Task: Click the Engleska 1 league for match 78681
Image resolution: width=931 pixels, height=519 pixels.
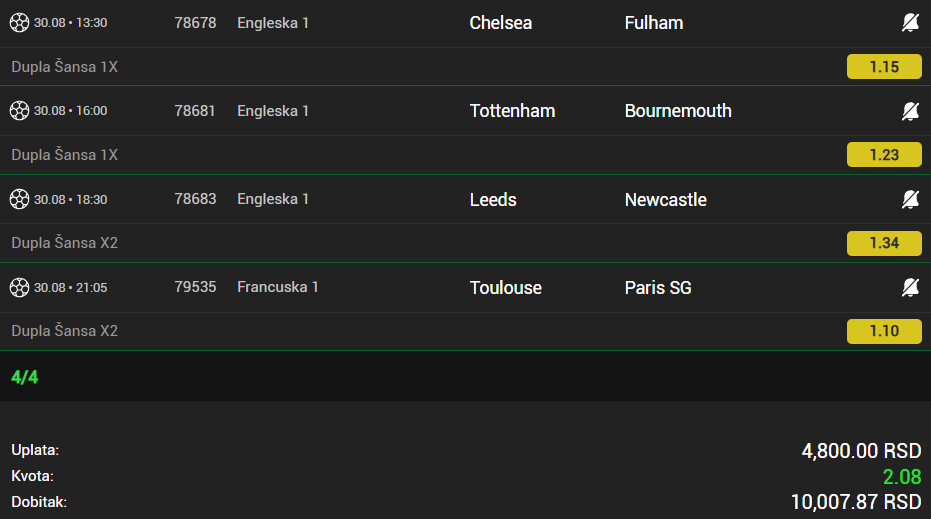Action: 273,111
